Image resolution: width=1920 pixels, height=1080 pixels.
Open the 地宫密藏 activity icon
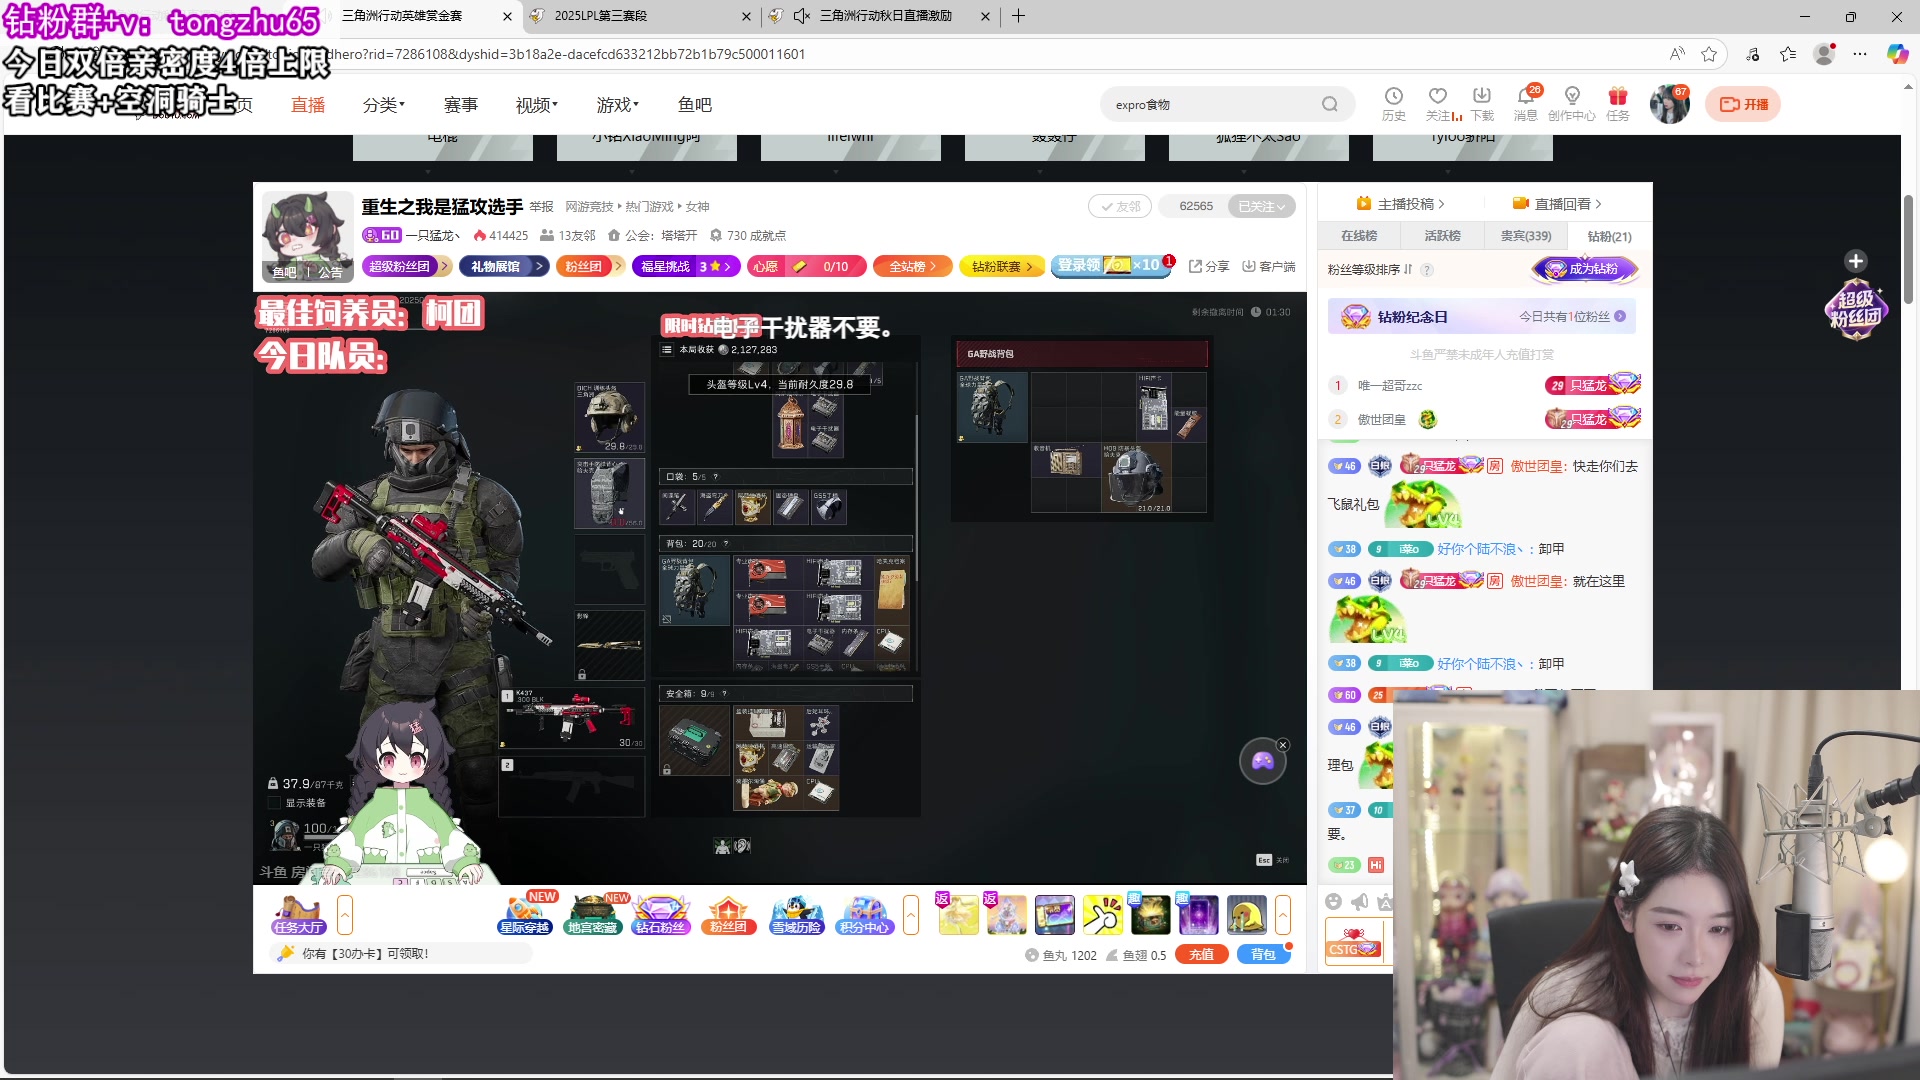pos(593,914)
